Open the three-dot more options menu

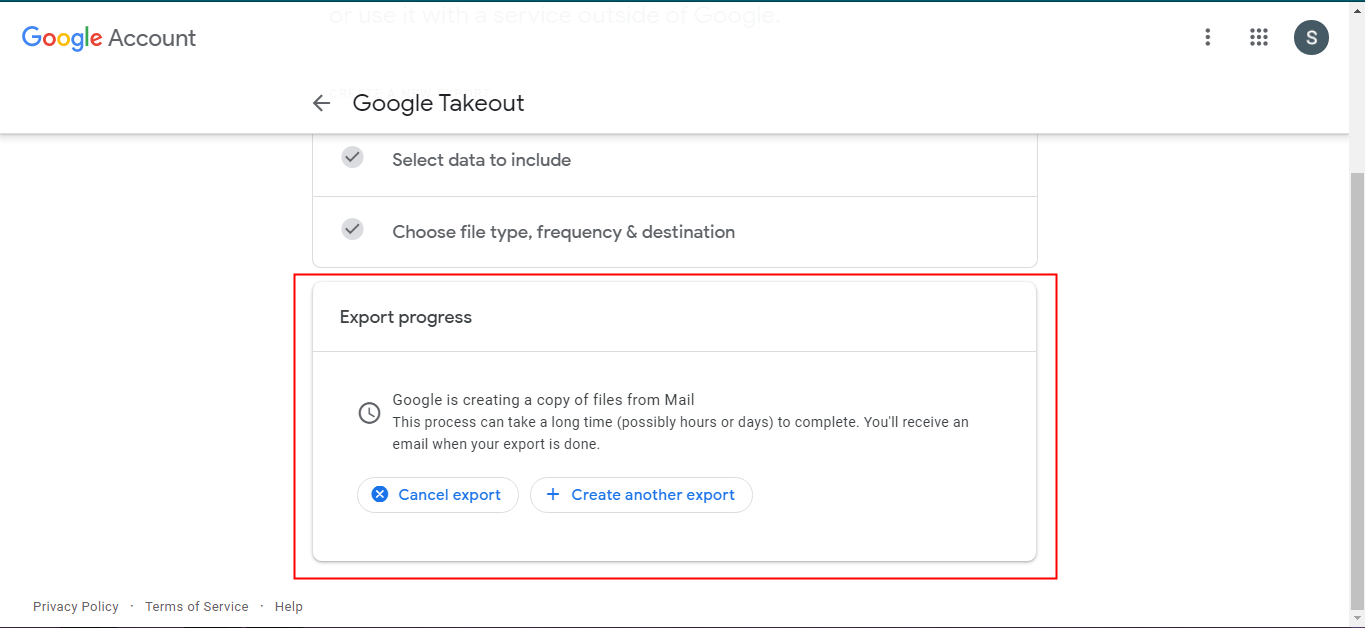[x=1208, y=38]
